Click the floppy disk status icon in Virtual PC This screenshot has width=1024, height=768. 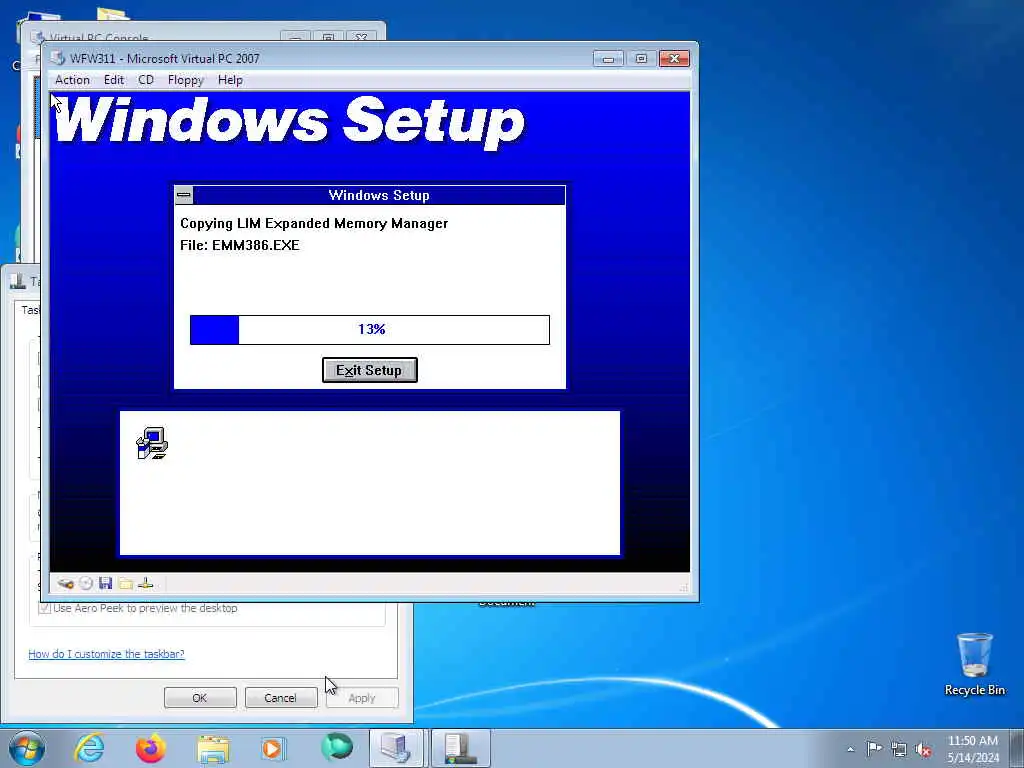[x=106, y=584]
